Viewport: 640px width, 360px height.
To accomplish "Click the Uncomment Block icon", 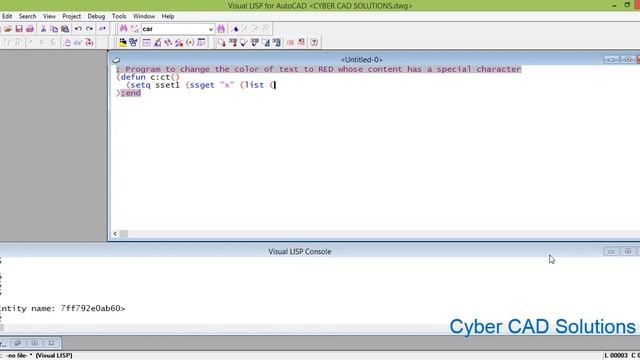I will click(301, 42).
